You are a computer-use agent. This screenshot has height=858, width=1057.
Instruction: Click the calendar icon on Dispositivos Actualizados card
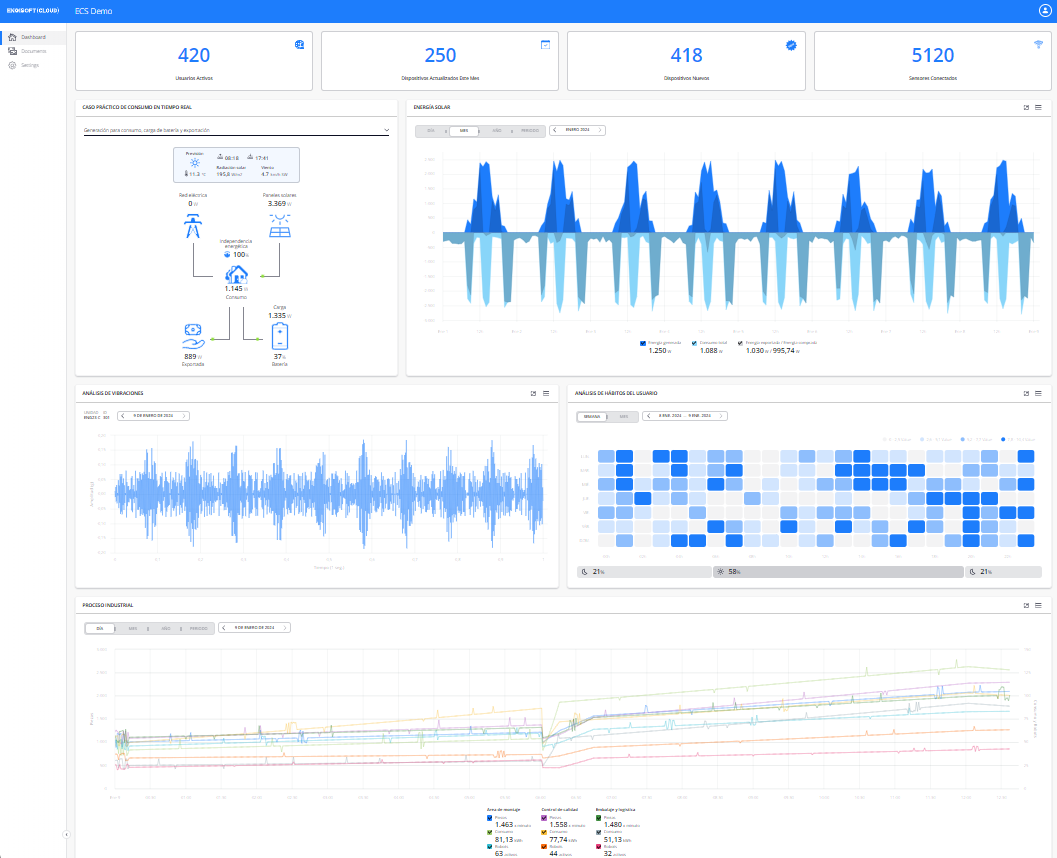[544, 42]
